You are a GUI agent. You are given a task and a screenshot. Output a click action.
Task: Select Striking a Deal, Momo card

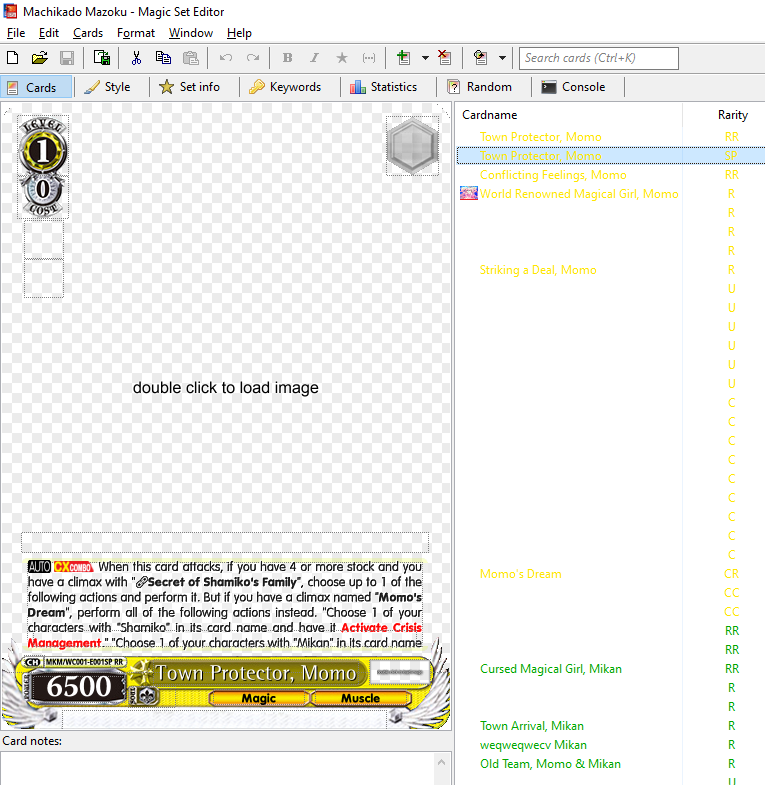(x=611, y=270)
